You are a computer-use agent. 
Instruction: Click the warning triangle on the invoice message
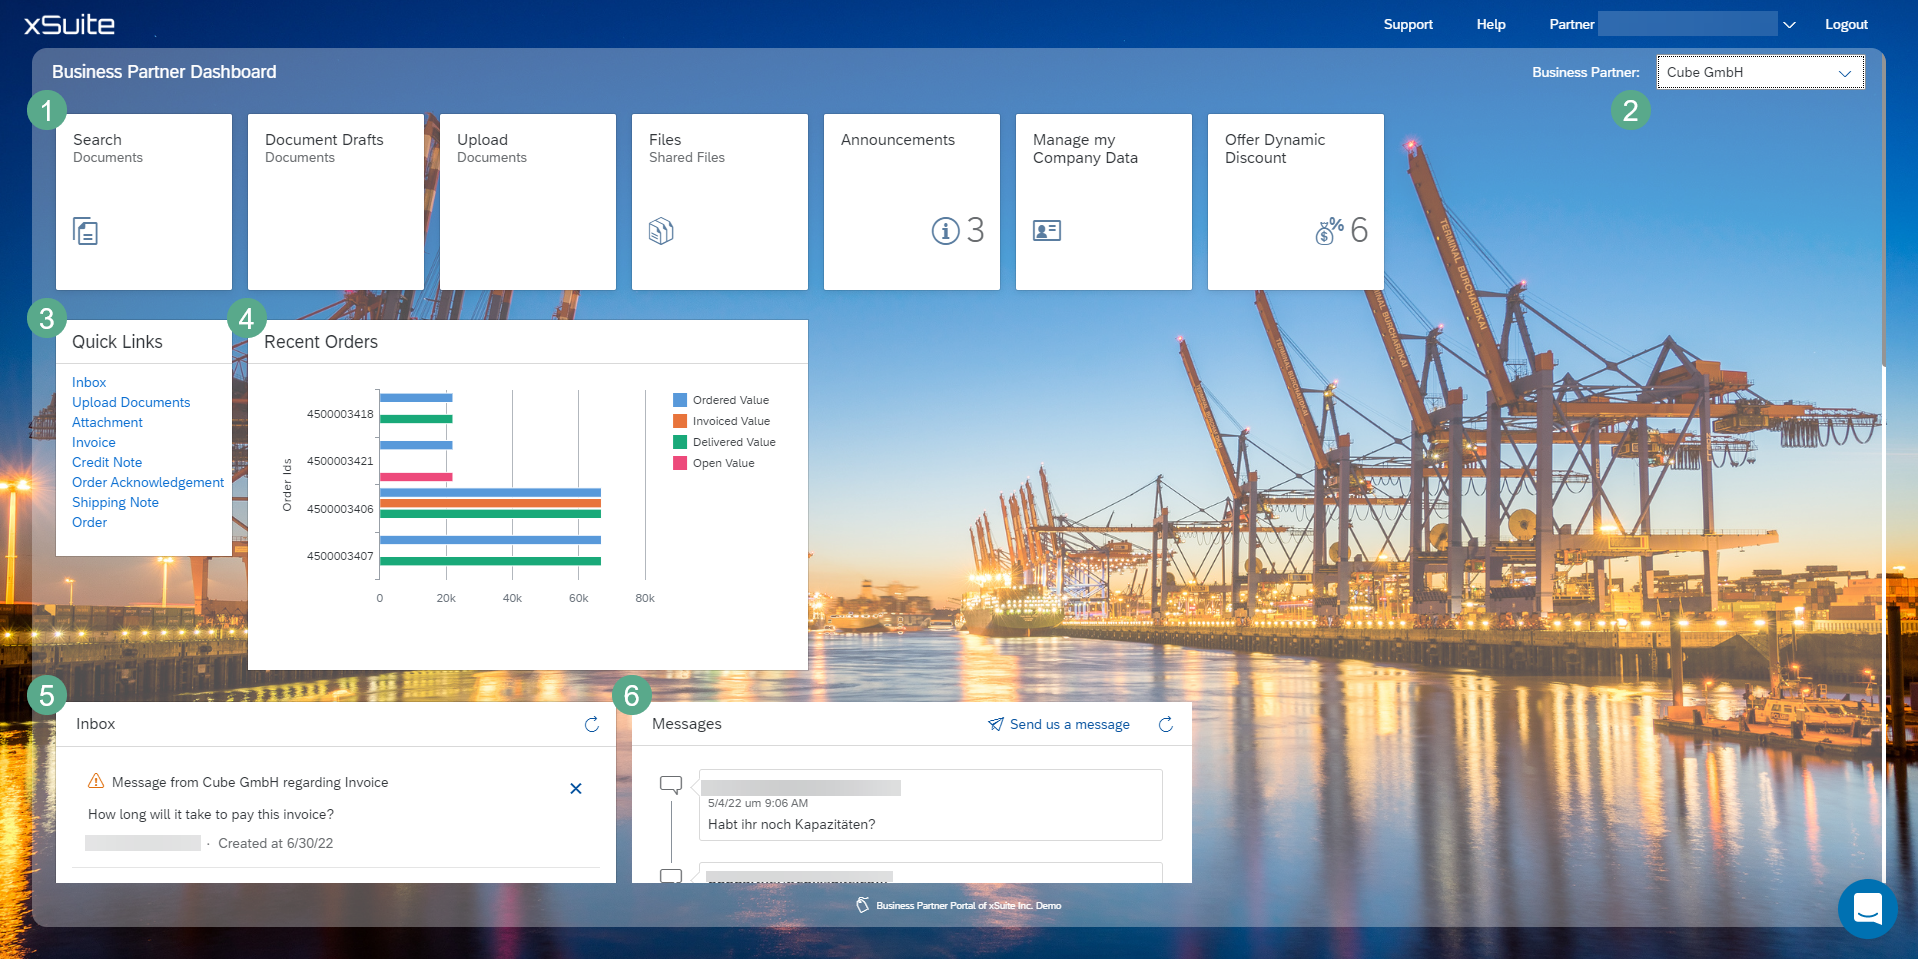pos(95,782)
